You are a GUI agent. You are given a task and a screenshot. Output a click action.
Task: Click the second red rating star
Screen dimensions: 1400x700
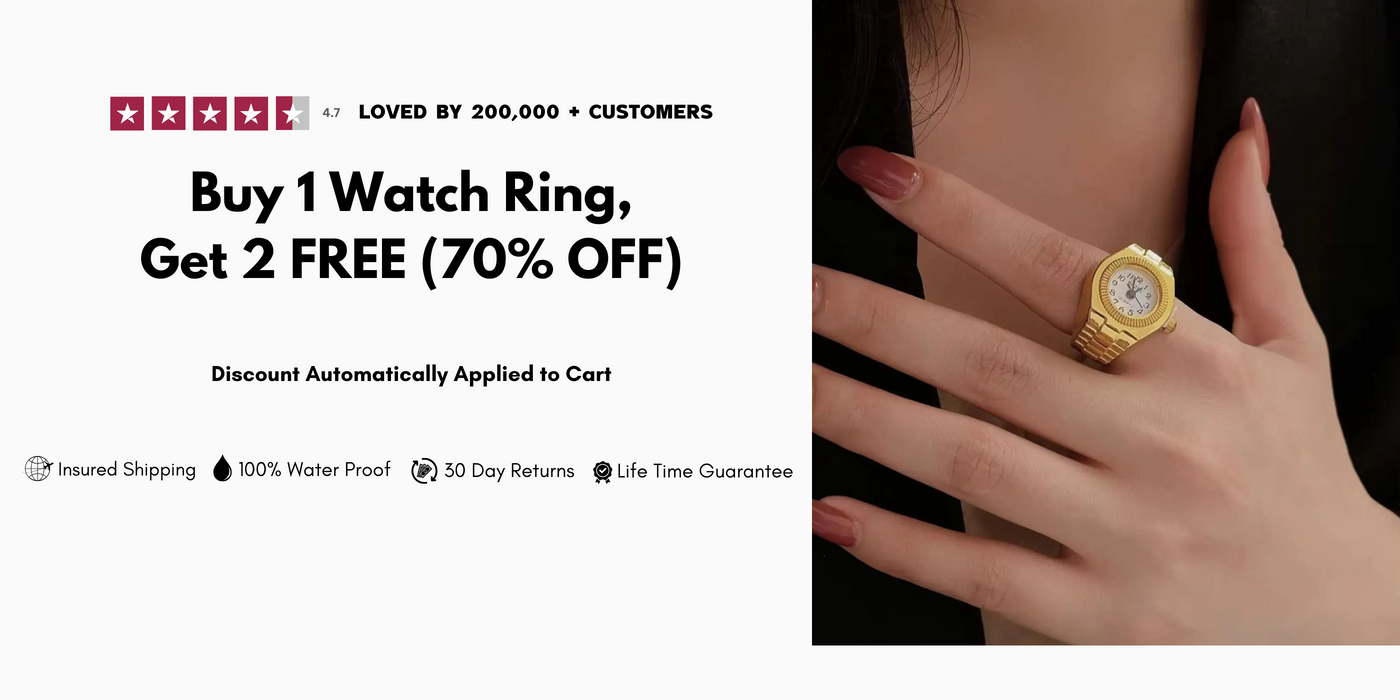(168, 113)
